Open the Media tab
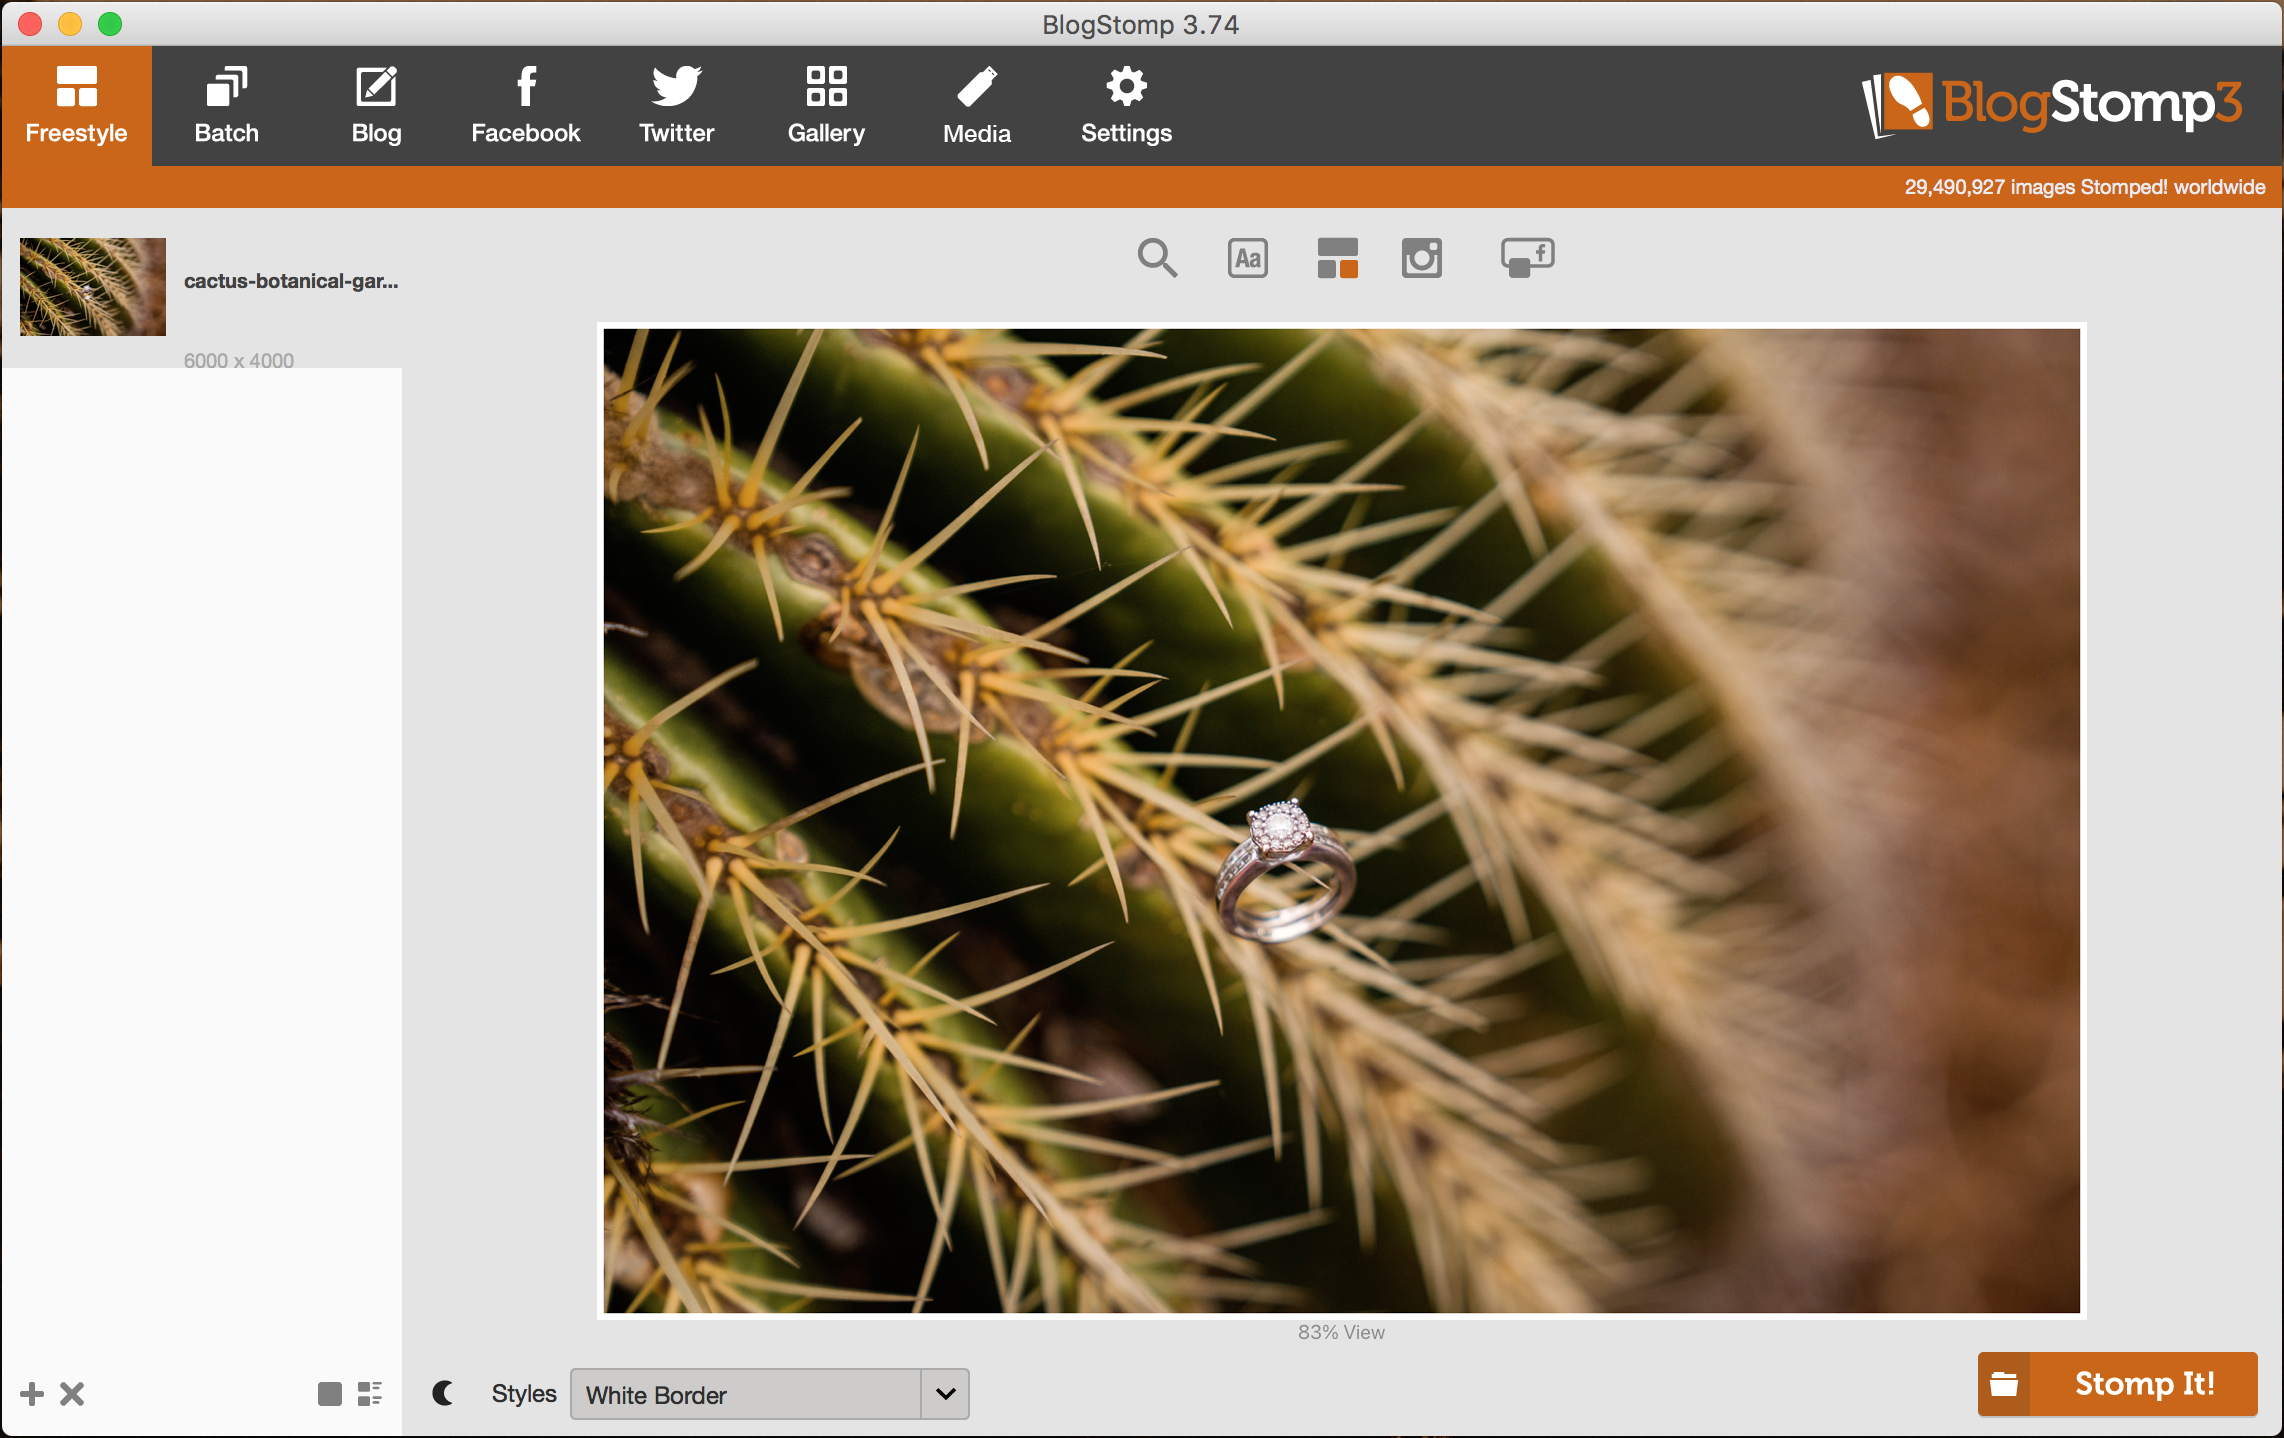 click(976, 106)
